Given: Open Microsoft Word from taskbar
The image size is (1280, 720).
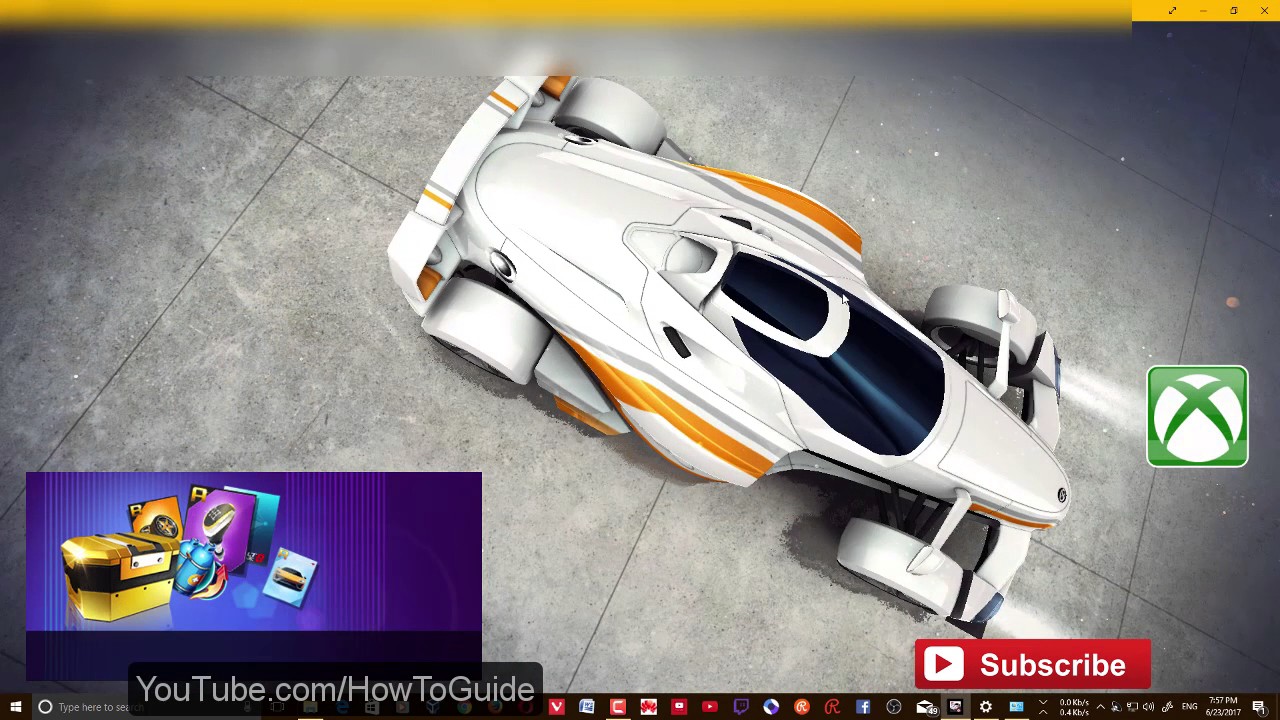Looking at the screenshot, I should click(x=587, y=707).
